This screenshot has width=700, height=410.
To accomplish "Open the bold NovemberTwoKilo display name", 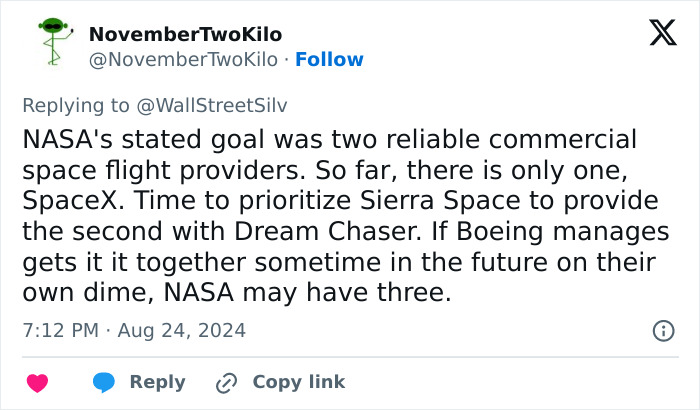I will pyautogui.click(x=185, y=34).
